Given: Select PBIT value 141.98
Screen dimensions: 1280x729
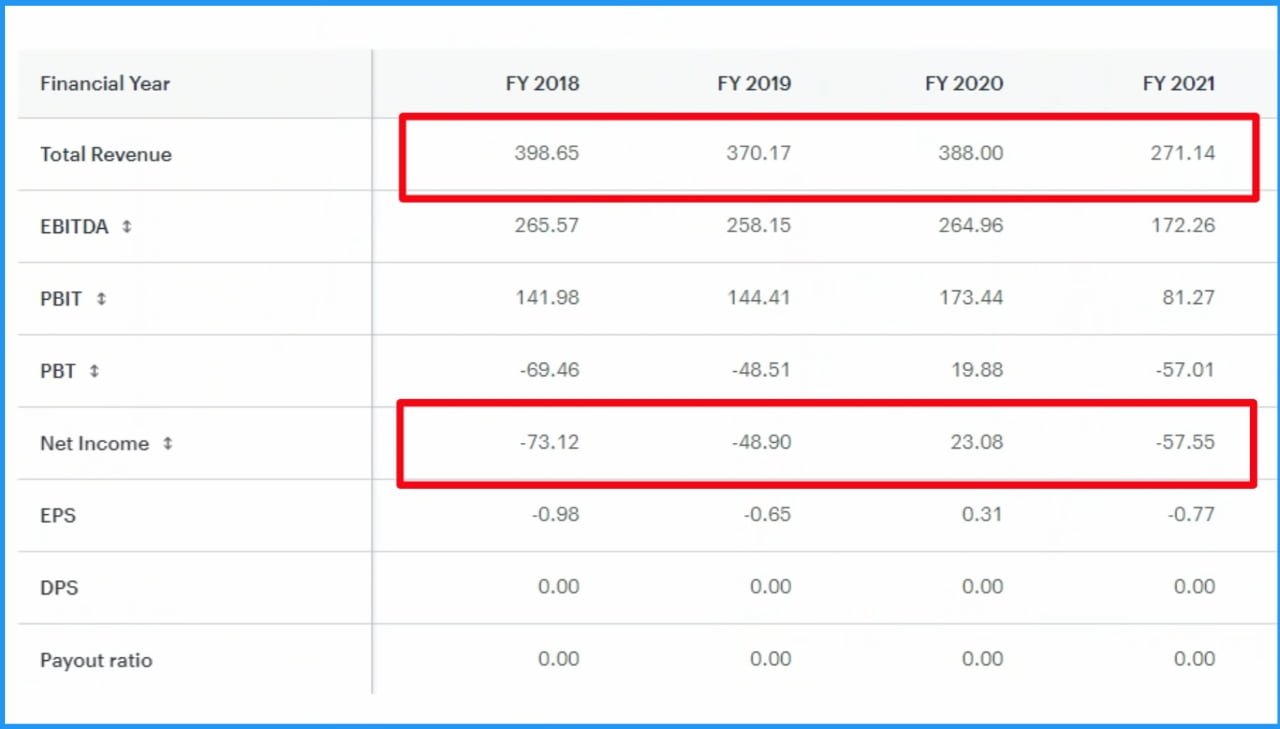Looking at the screenshot, I should pyautogui.click(x=548, y=298).
